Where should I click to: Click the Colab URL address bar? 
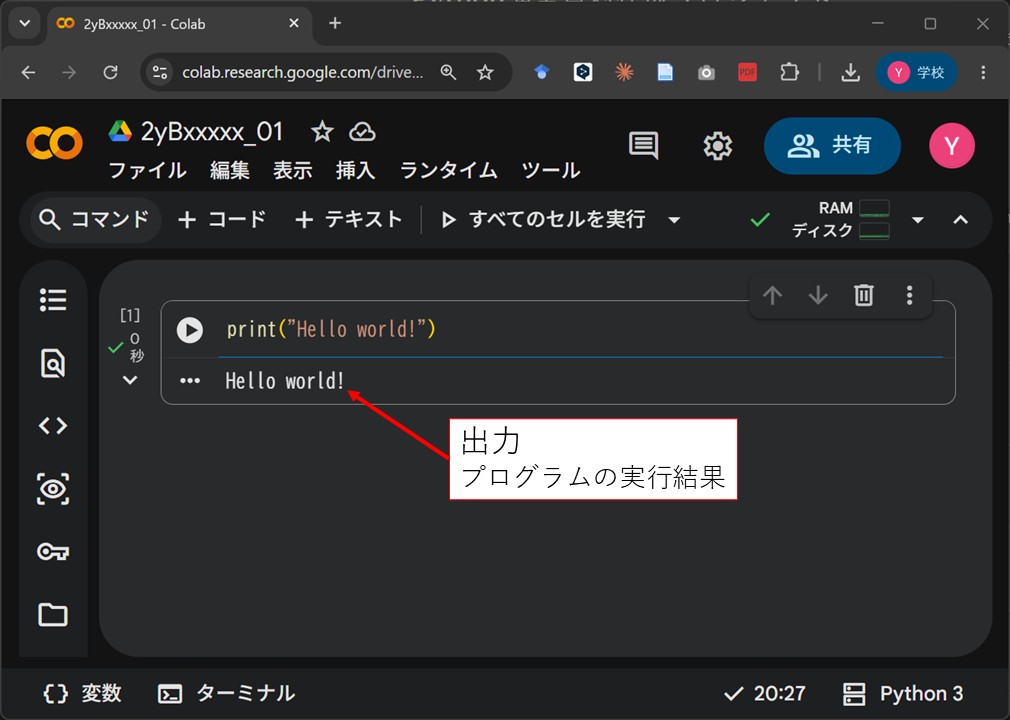302,72
